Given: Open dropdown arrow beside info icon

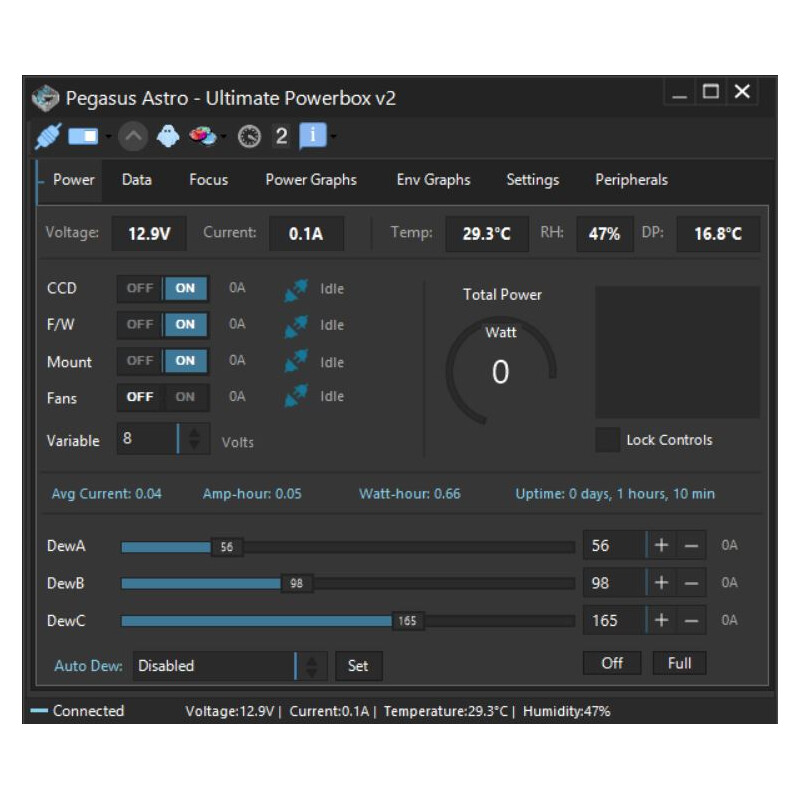Looking at the screenshot, I should pyautogui.click(x=333, y=136).
